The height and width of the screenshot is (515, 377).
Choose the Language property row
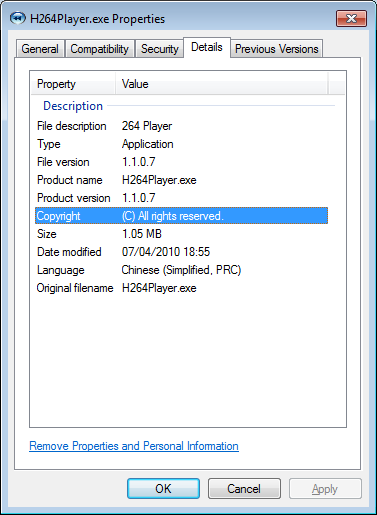click(x=182, y=270)
